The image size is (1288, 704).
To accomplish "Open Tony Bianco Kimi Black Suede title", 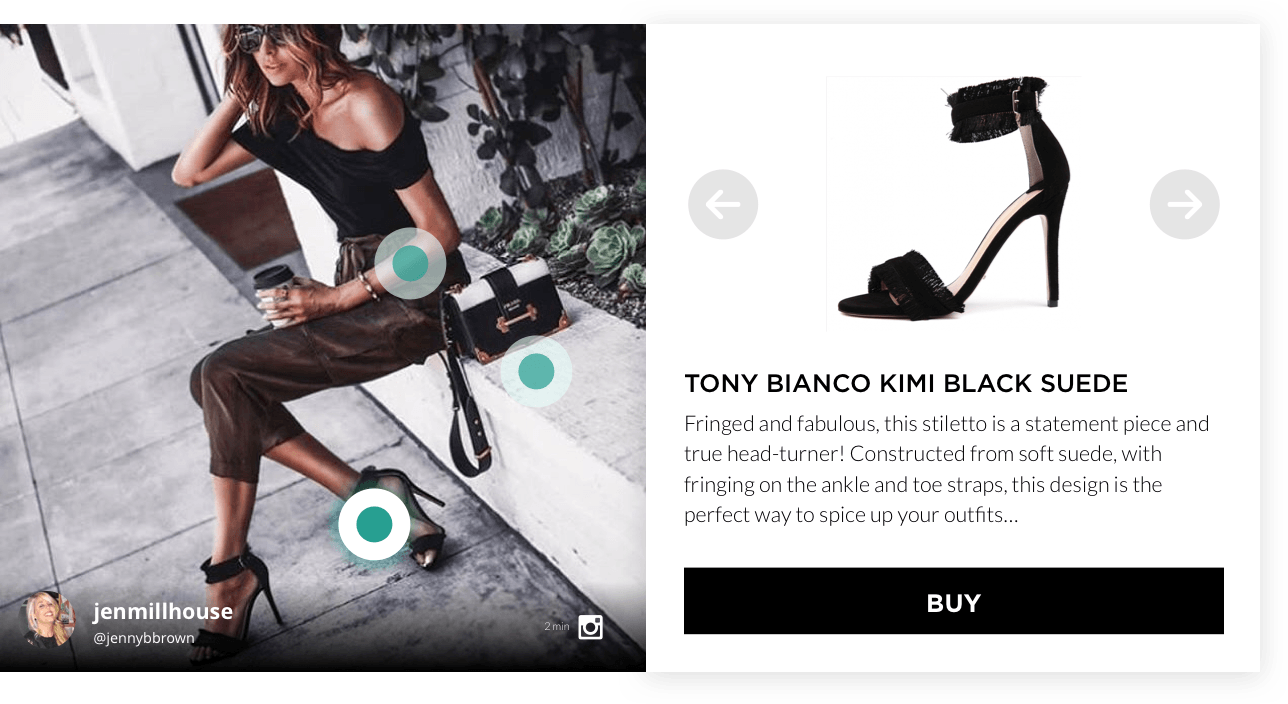I will click(906, 383).
